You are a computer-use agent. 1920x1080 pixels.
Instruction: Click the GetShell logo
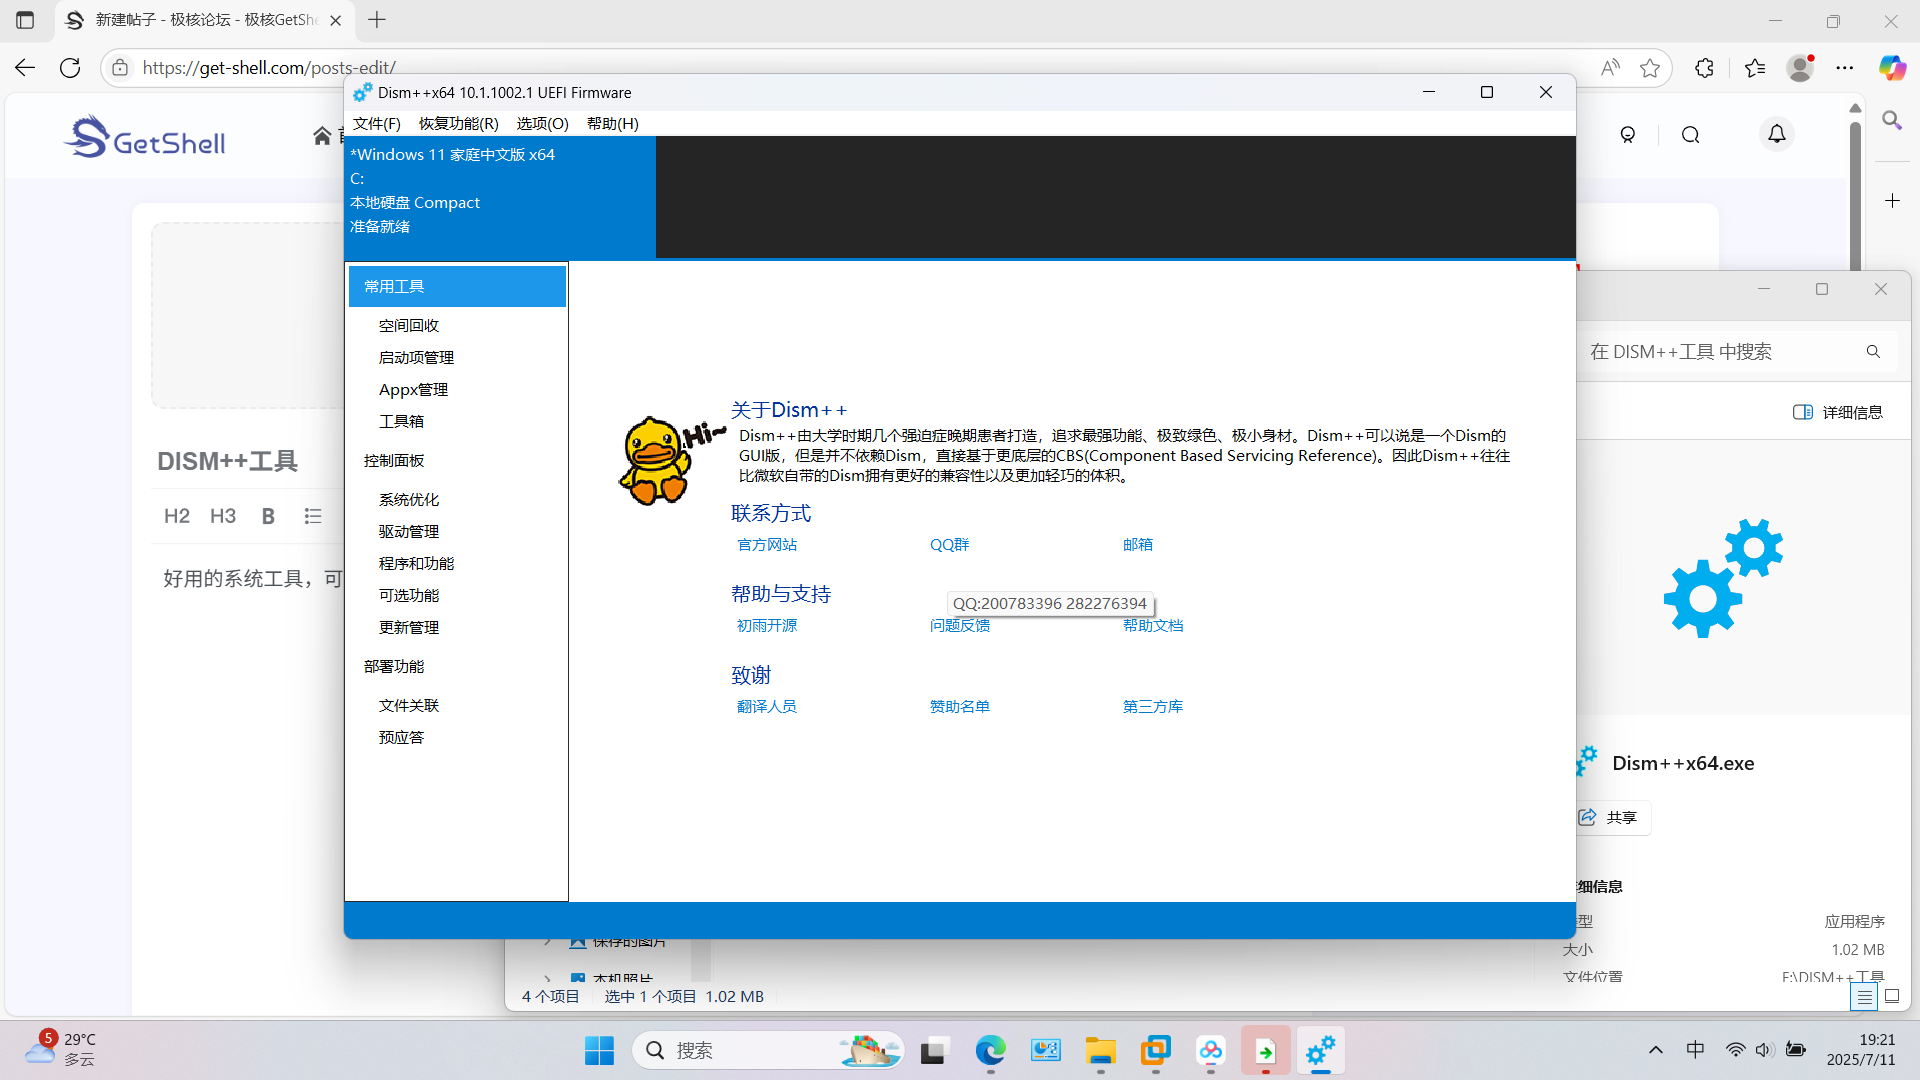(145, 137)
